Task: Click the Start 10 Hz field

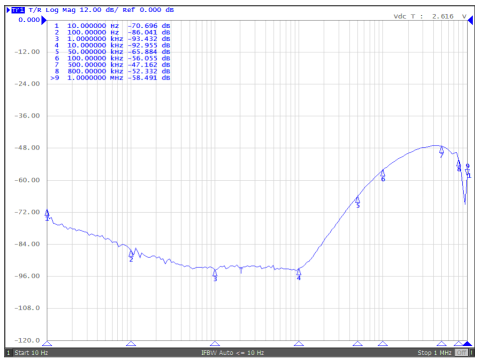Action: [31, 353]
